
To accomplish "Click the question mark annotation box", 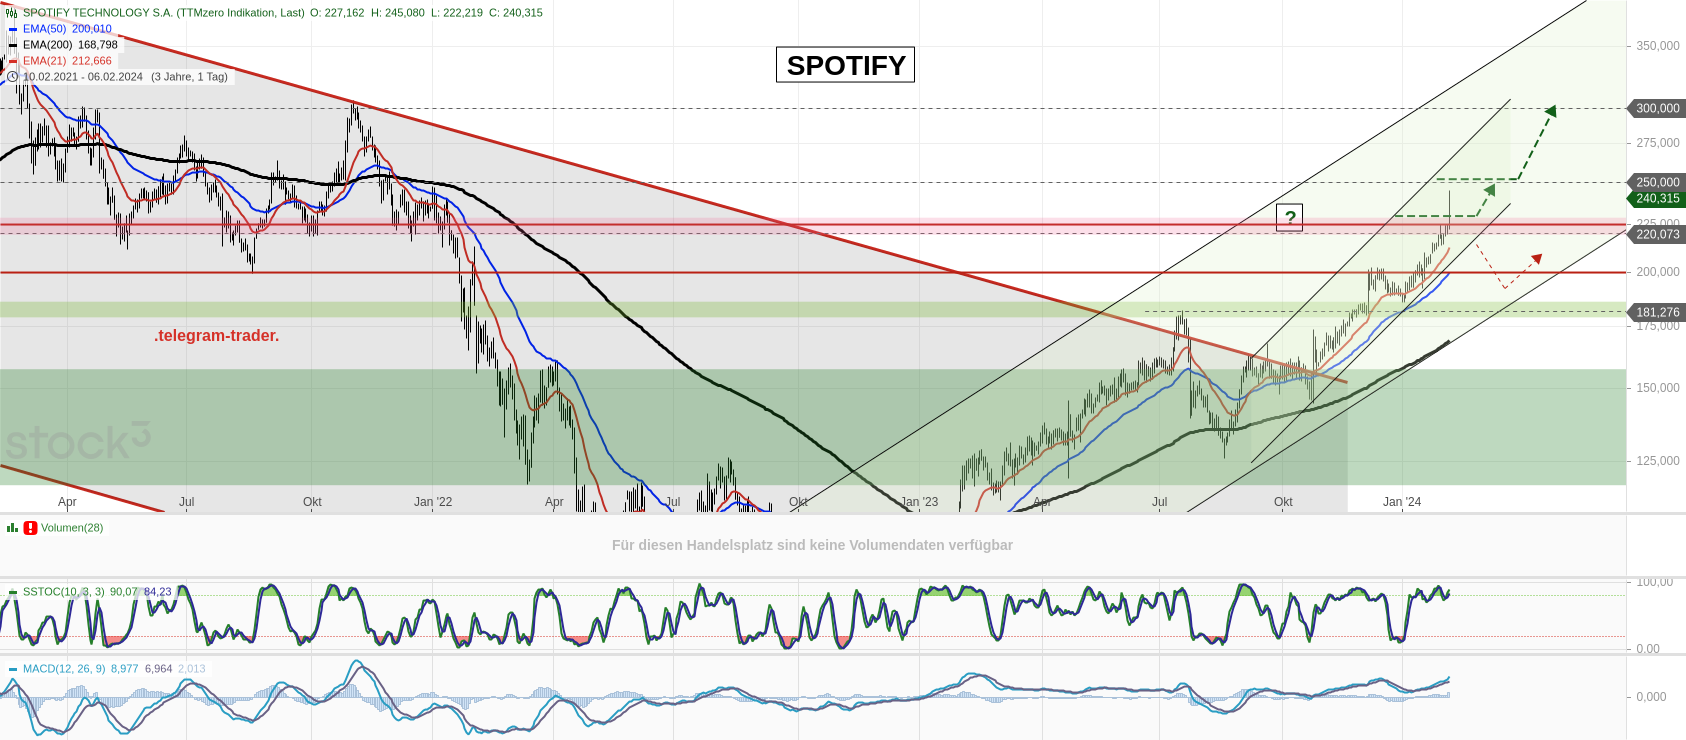I will point(1290,217).
